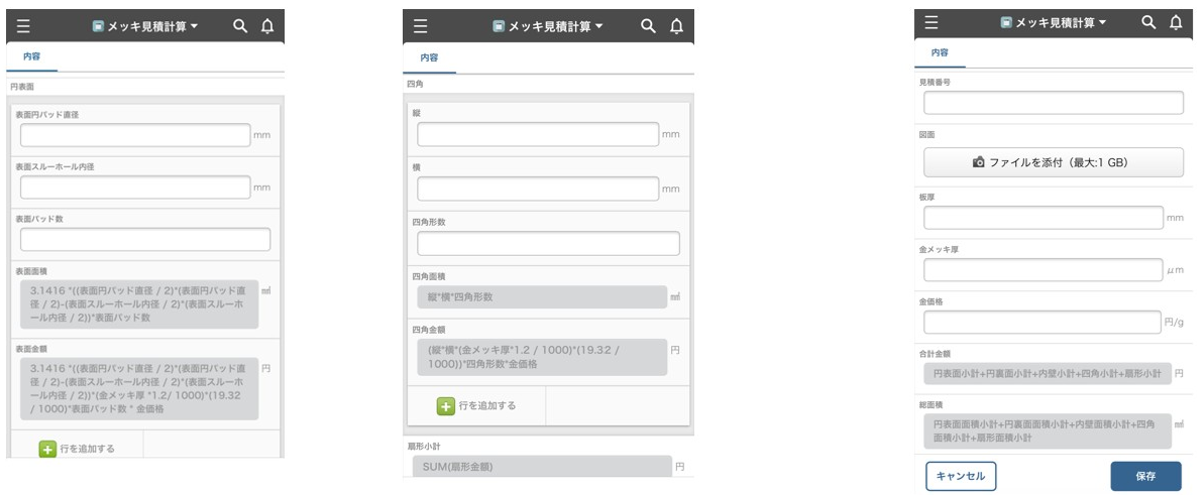Screen dimensions: 1197x497
Task: Focus the 表面円パッド直径 input field
Action: click(x=134, y=136)
